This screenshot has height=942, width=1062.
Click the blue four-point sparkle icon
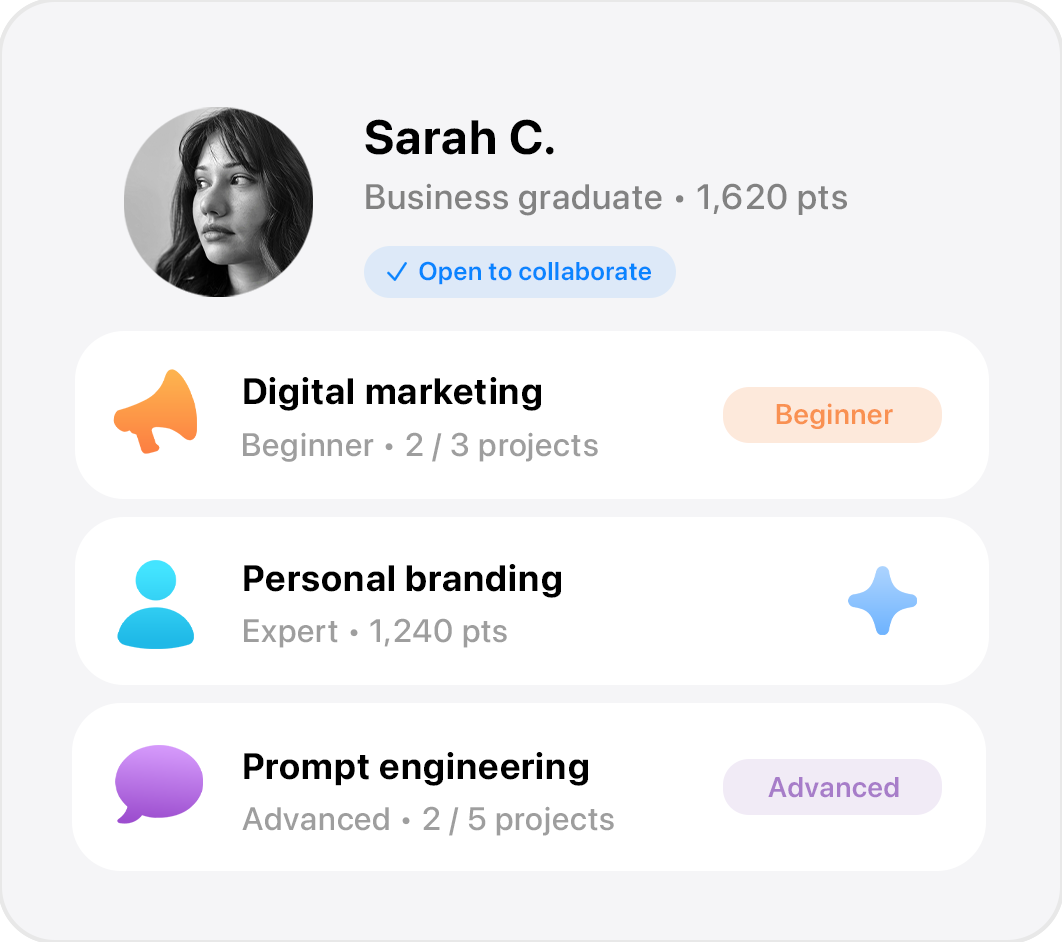(883, 601)
